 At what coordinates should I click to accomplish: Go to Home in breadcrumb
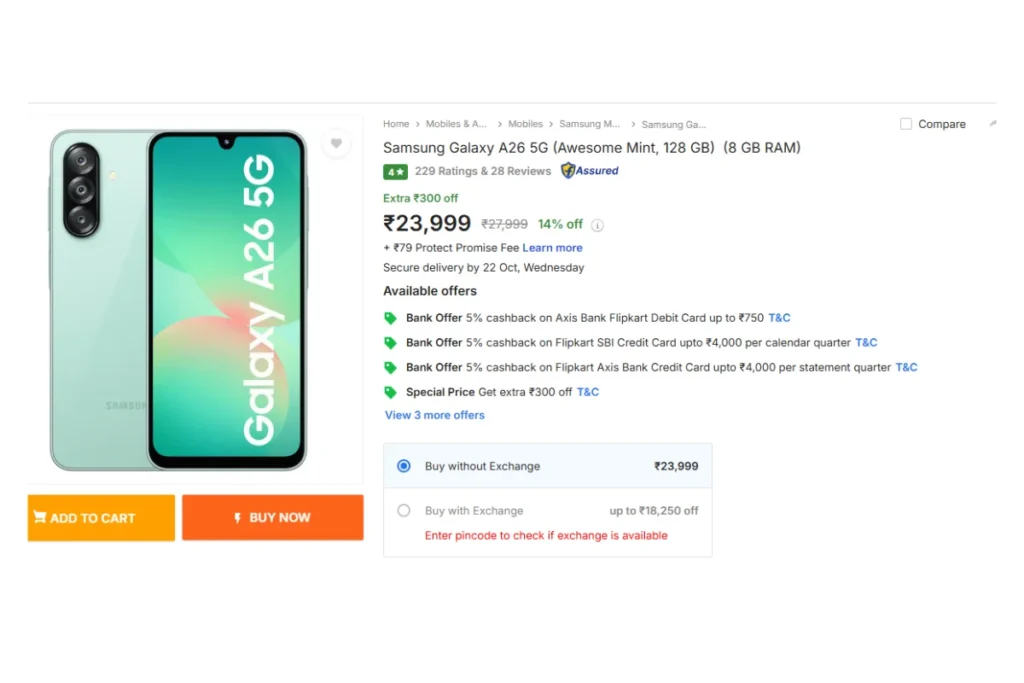[x=396, y=124]
